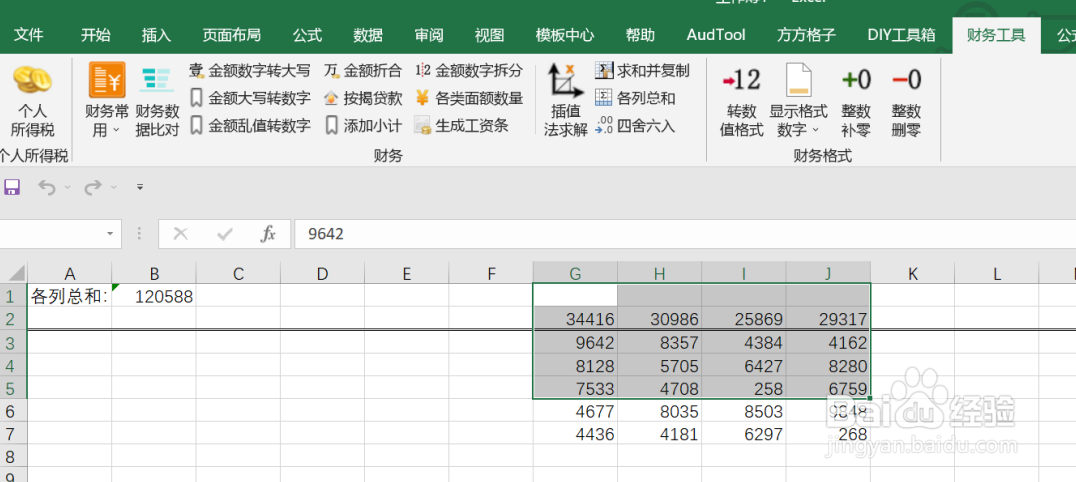Switch to the 开始 ribbon tab
Screen dimensions: 1076x482
(x=95, y=35)
